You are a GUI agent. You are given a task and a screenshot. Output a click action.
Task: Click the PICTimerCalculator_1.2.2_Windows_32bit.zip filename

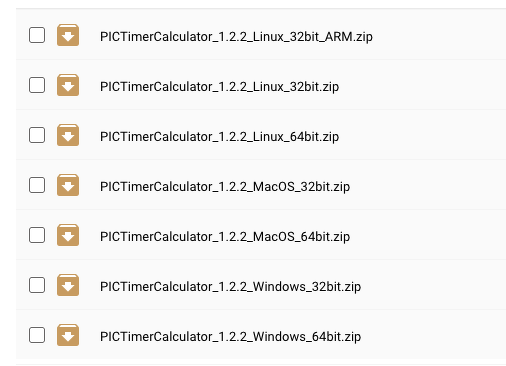231,287
